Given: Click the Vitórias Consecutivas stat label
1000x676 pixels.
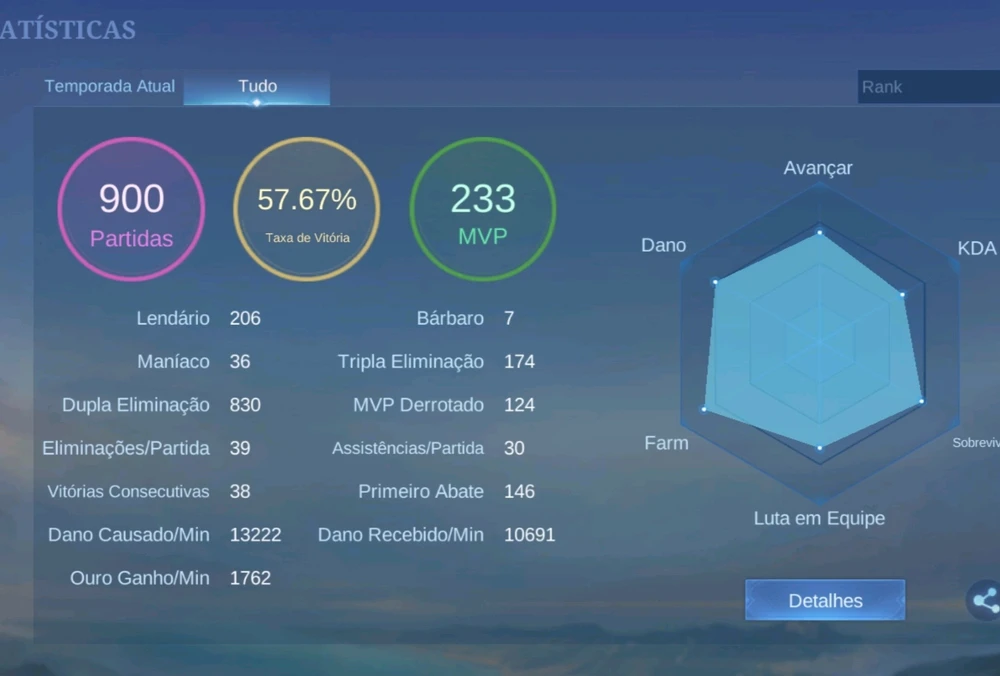Looking at the screenshot, I should point(128,491).
